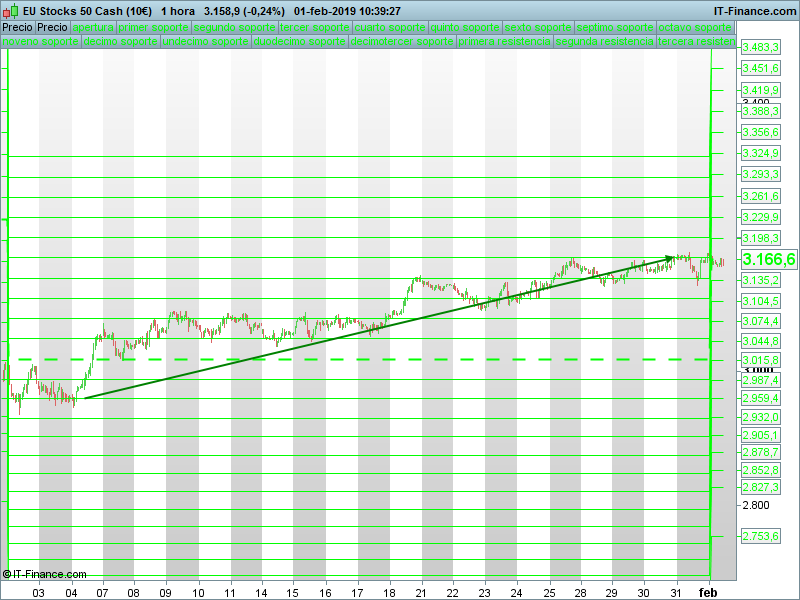The height and width of the screenshot is (600, 800).
Task: Click the 'primera resistencia' label
Action: (x=504, y=43)
